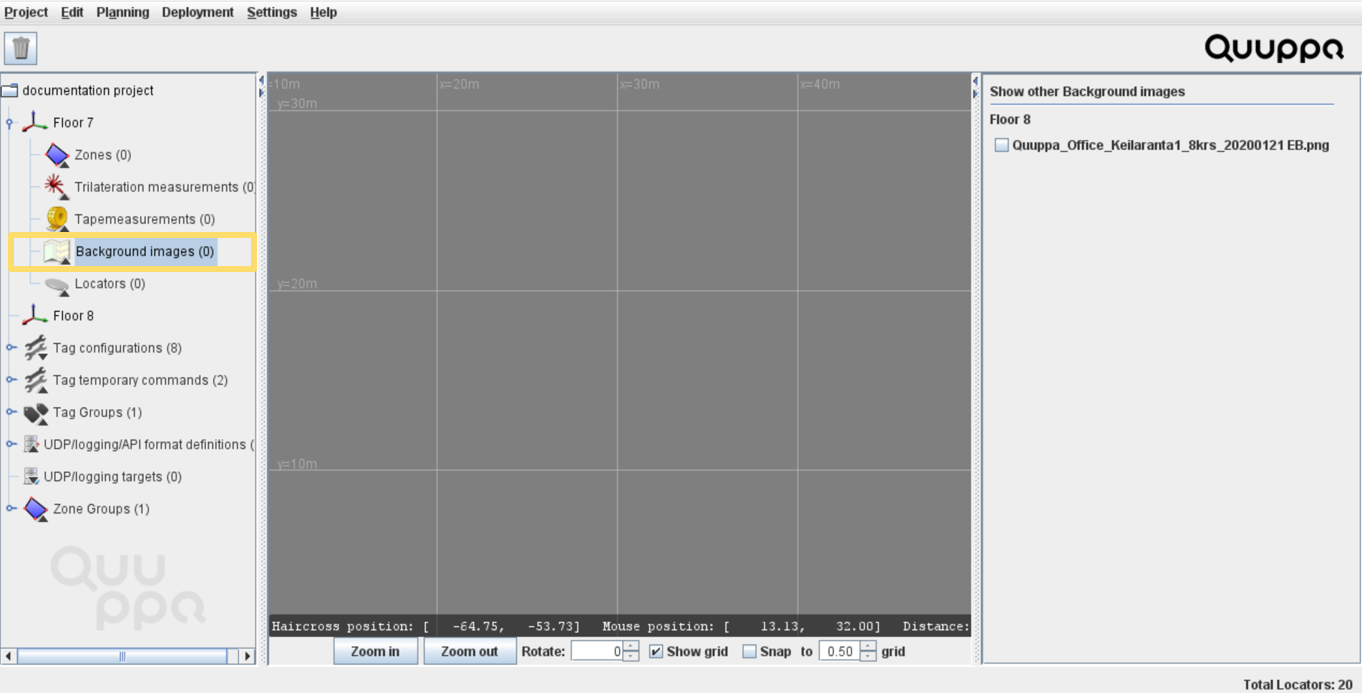Expand the Tag configurations node
1362x693 pixels.
[10, 348]
